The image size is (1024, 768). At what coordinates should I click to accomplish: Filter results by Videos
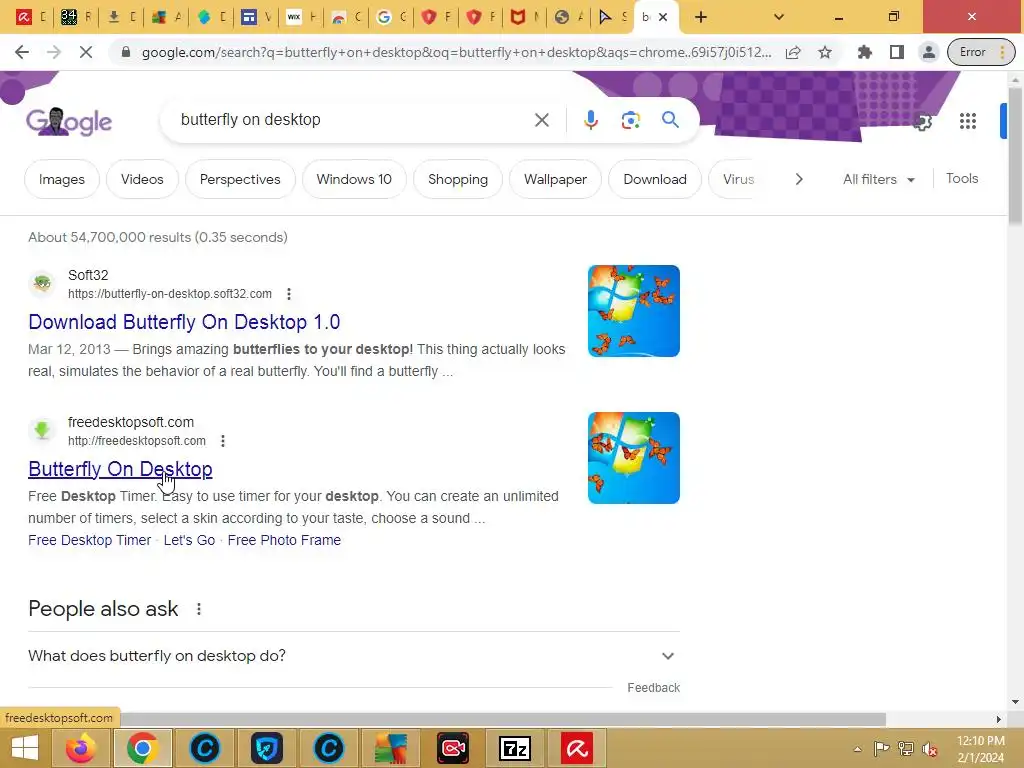tap(142, 179)
